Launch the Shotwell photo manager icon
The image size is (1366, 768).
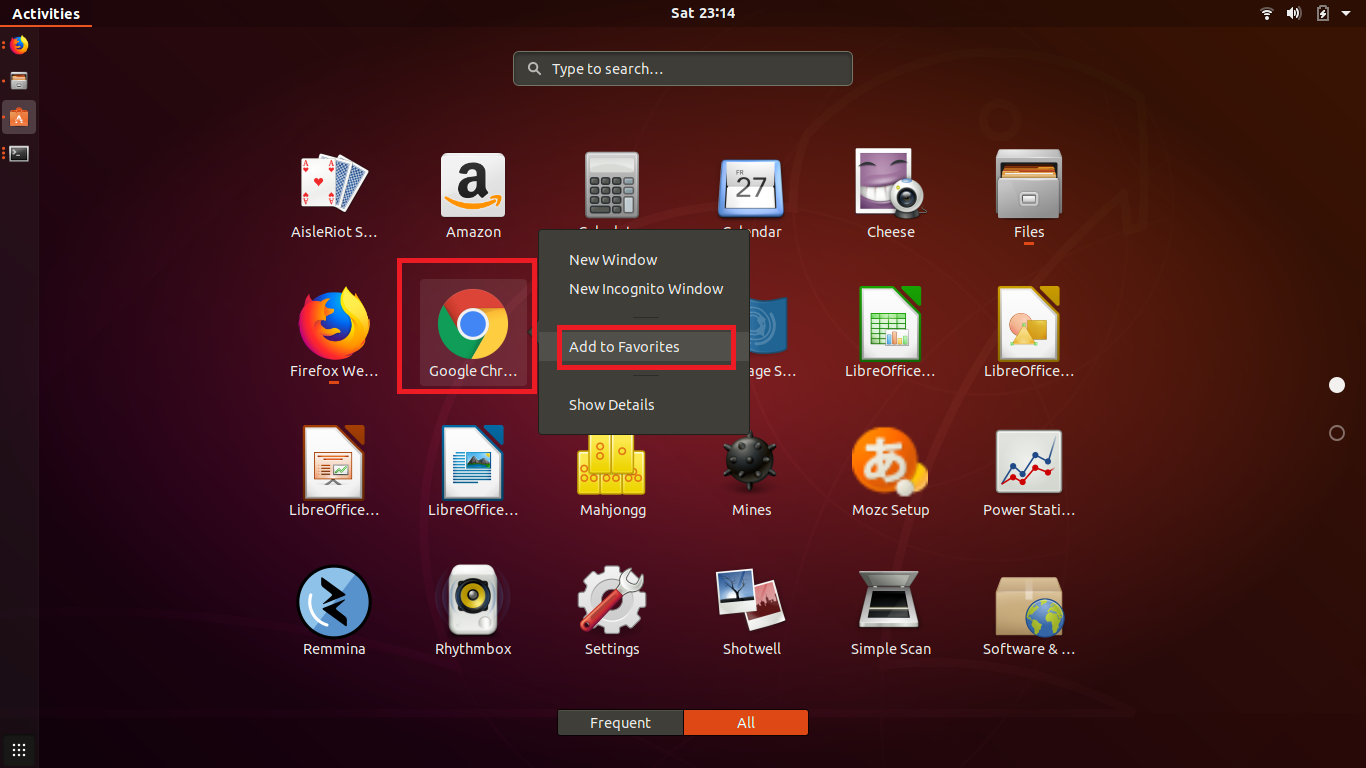(x=751, y=601)
